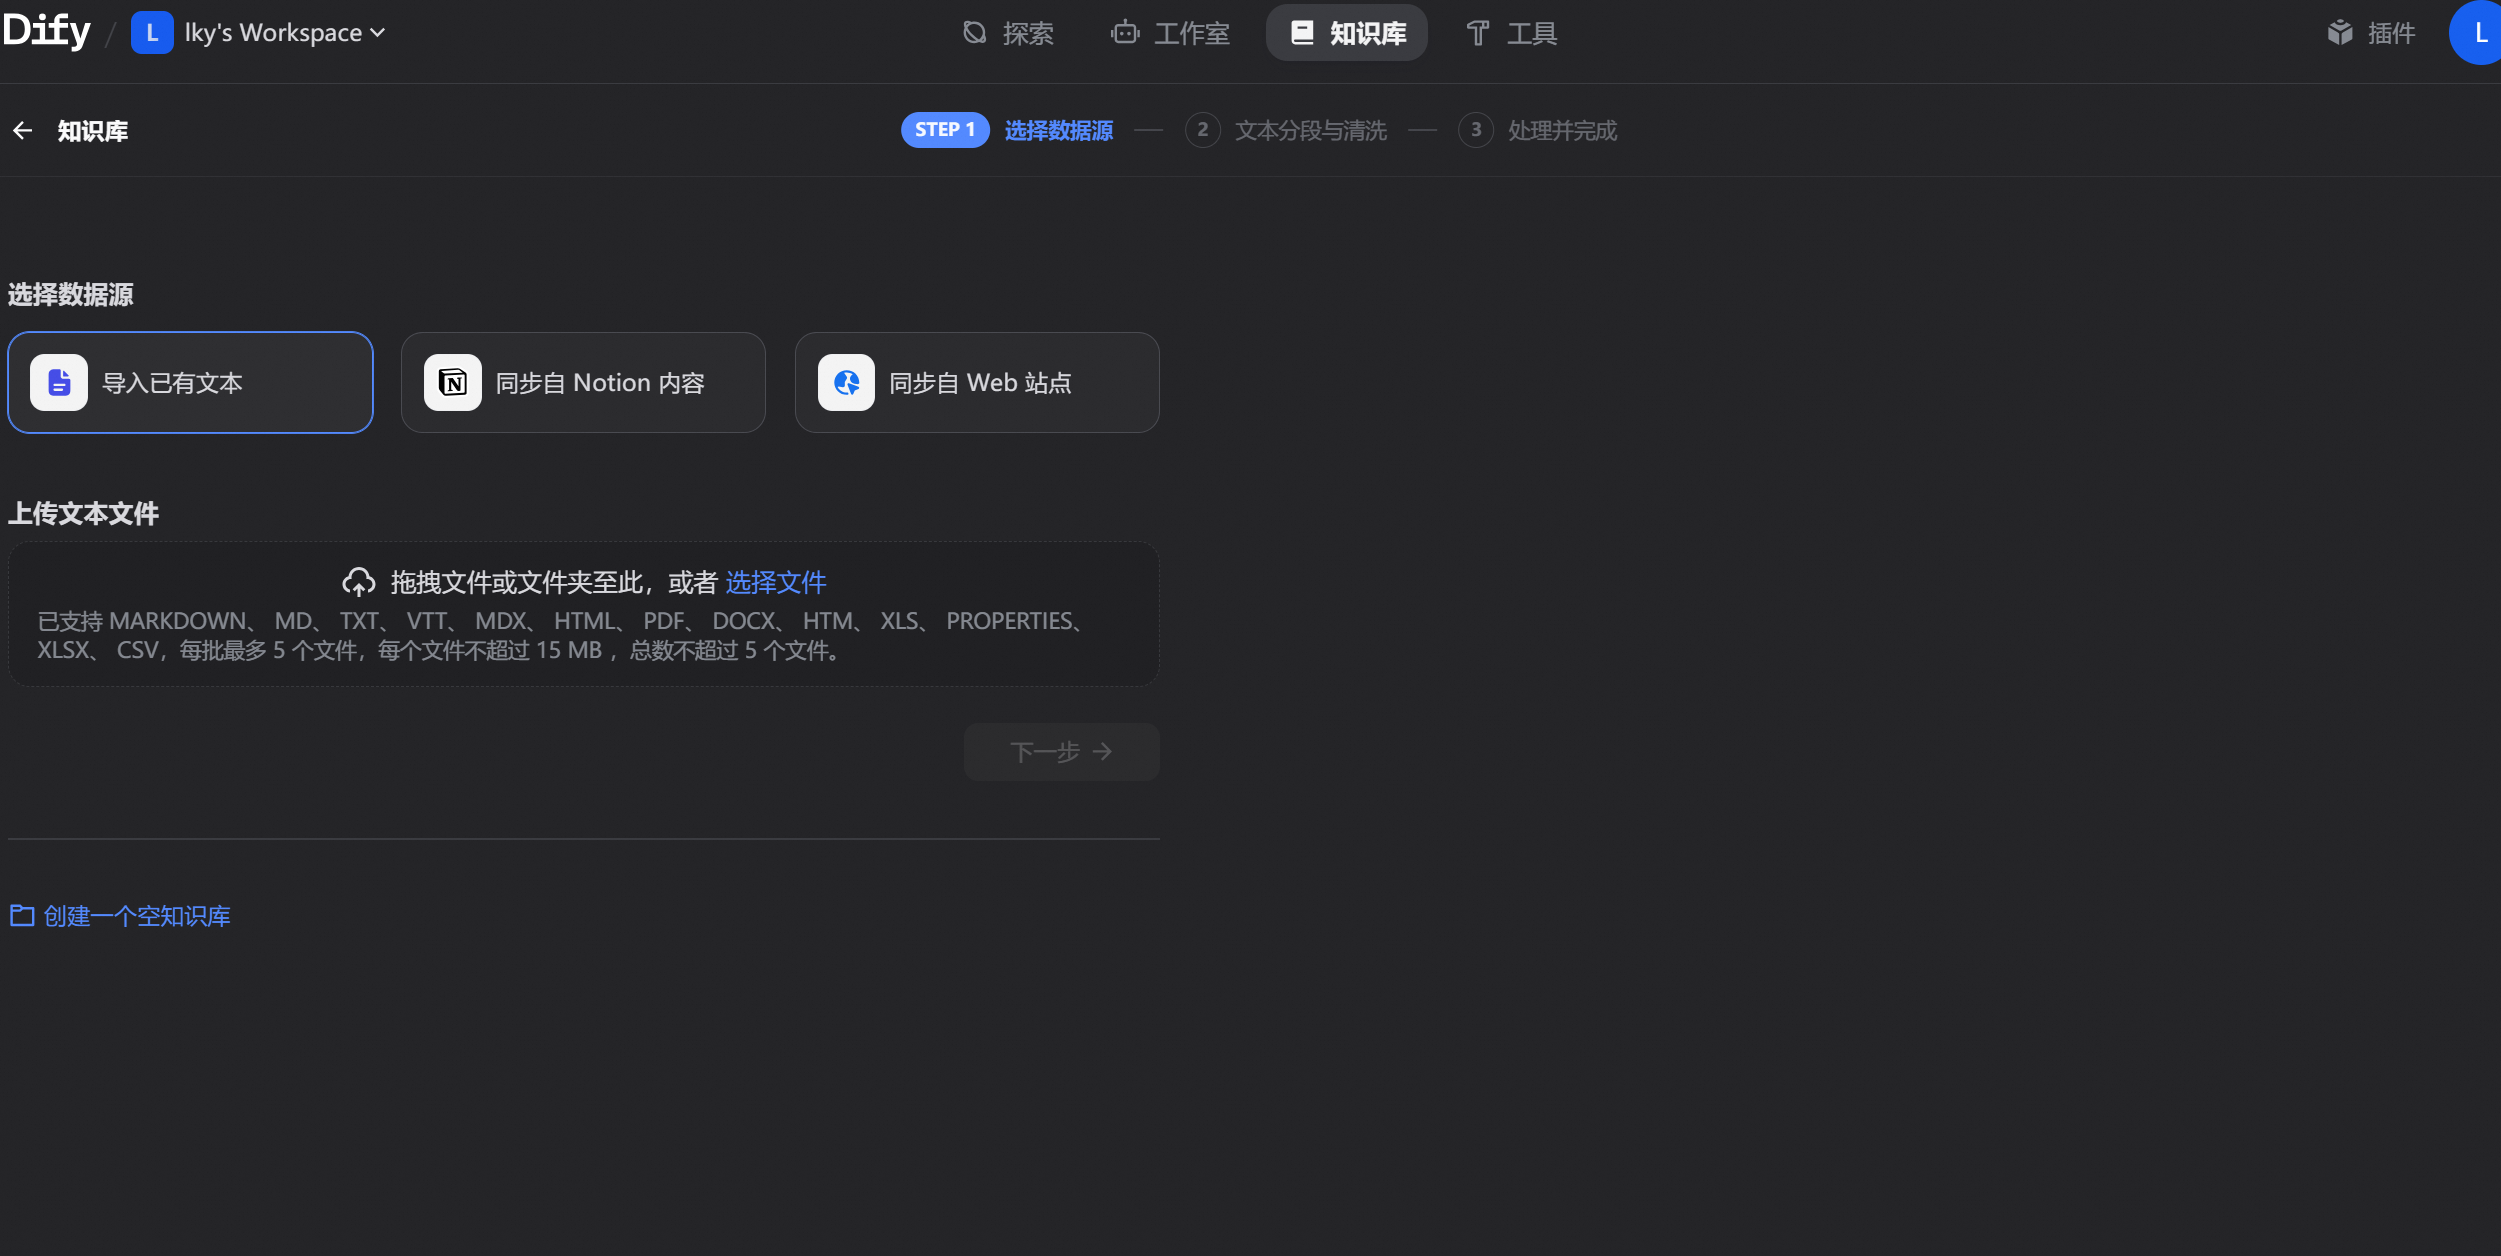Click the back arrow next to 知识库
This screenshot has height=1256, width=2501.
[22, 131]
